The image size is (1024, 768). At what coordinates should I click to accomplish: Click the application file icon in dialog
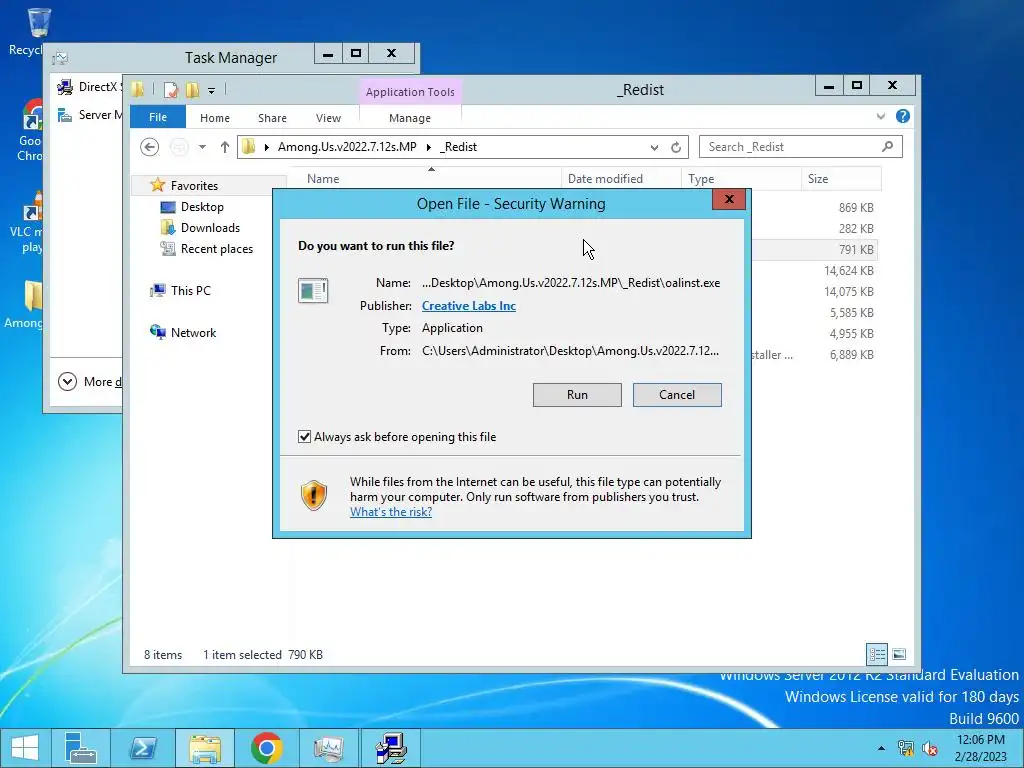coord(313,291)
